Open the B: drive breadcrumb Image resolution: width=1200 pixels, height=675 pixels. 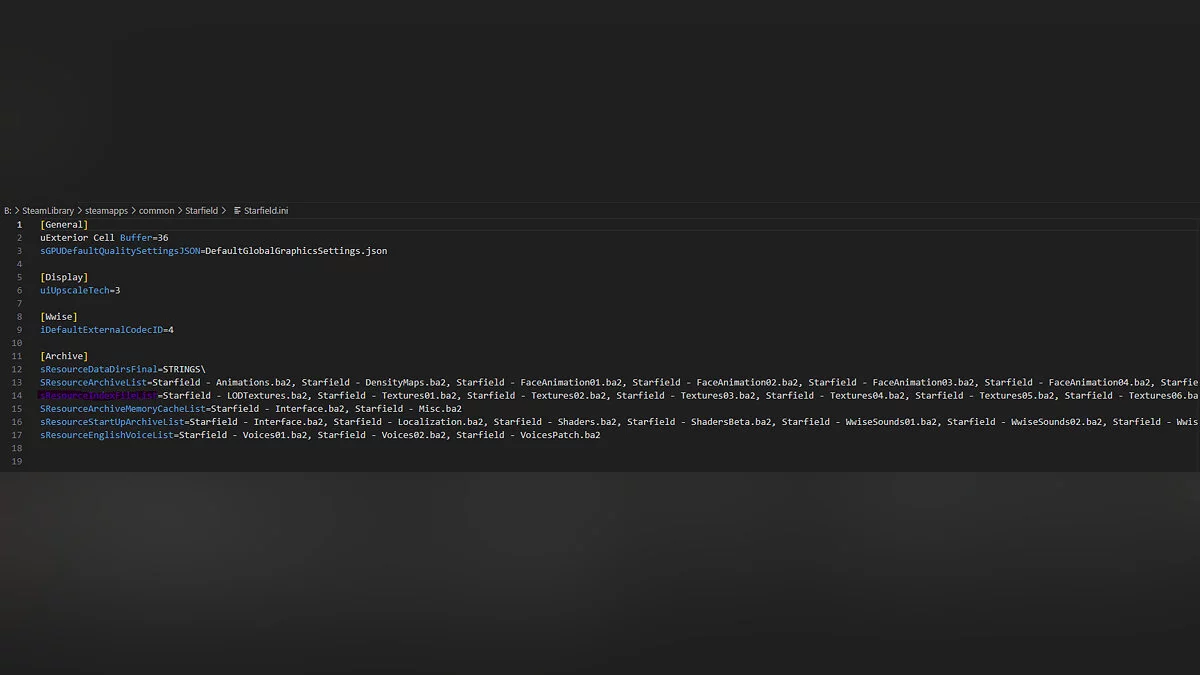click(8, 211)
